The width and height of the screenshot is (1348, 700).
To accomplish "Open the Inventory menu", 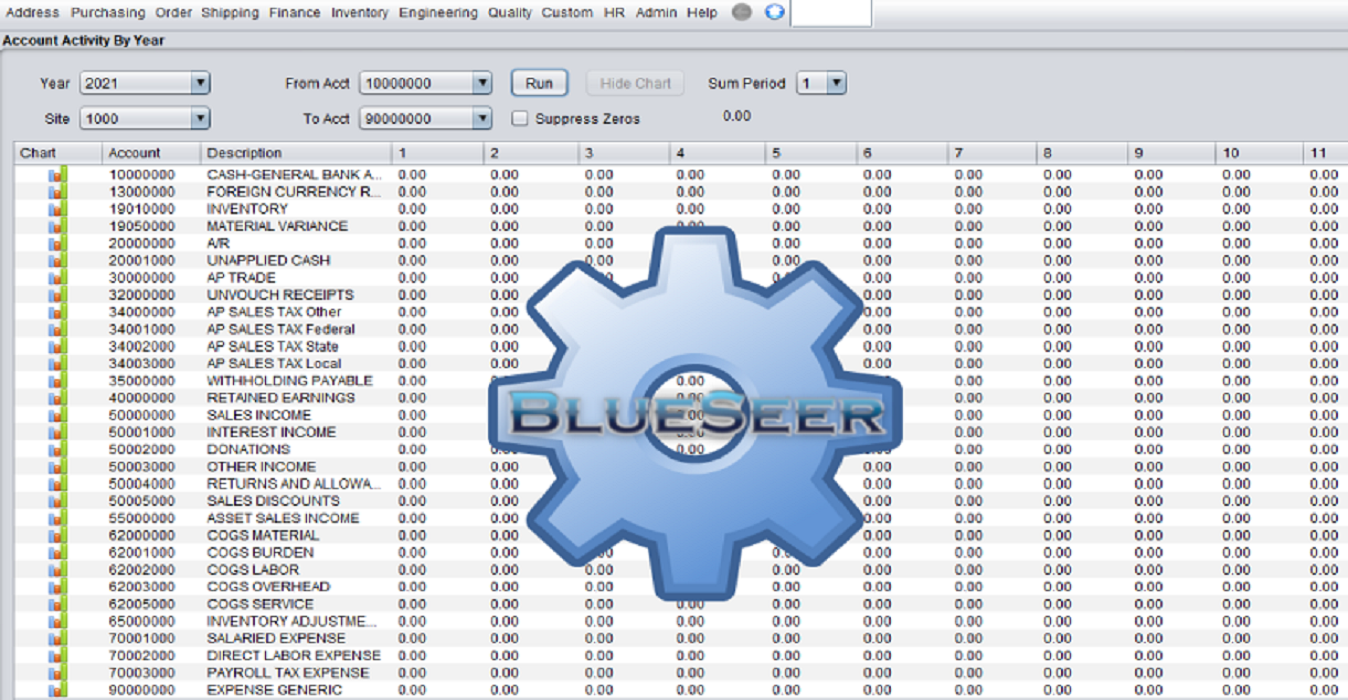I will pyautogui.click(x=359, y=13).
